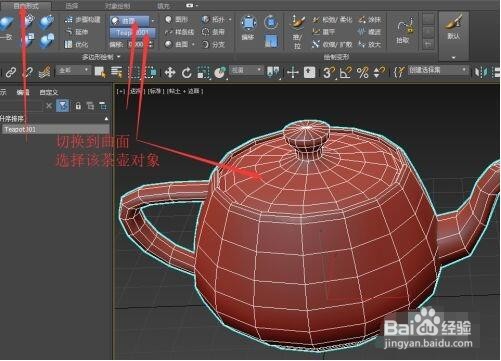This screenshot has width=501, height=361.
Task: Click the 一致 Conform brush
Action: tap(7, 29)
